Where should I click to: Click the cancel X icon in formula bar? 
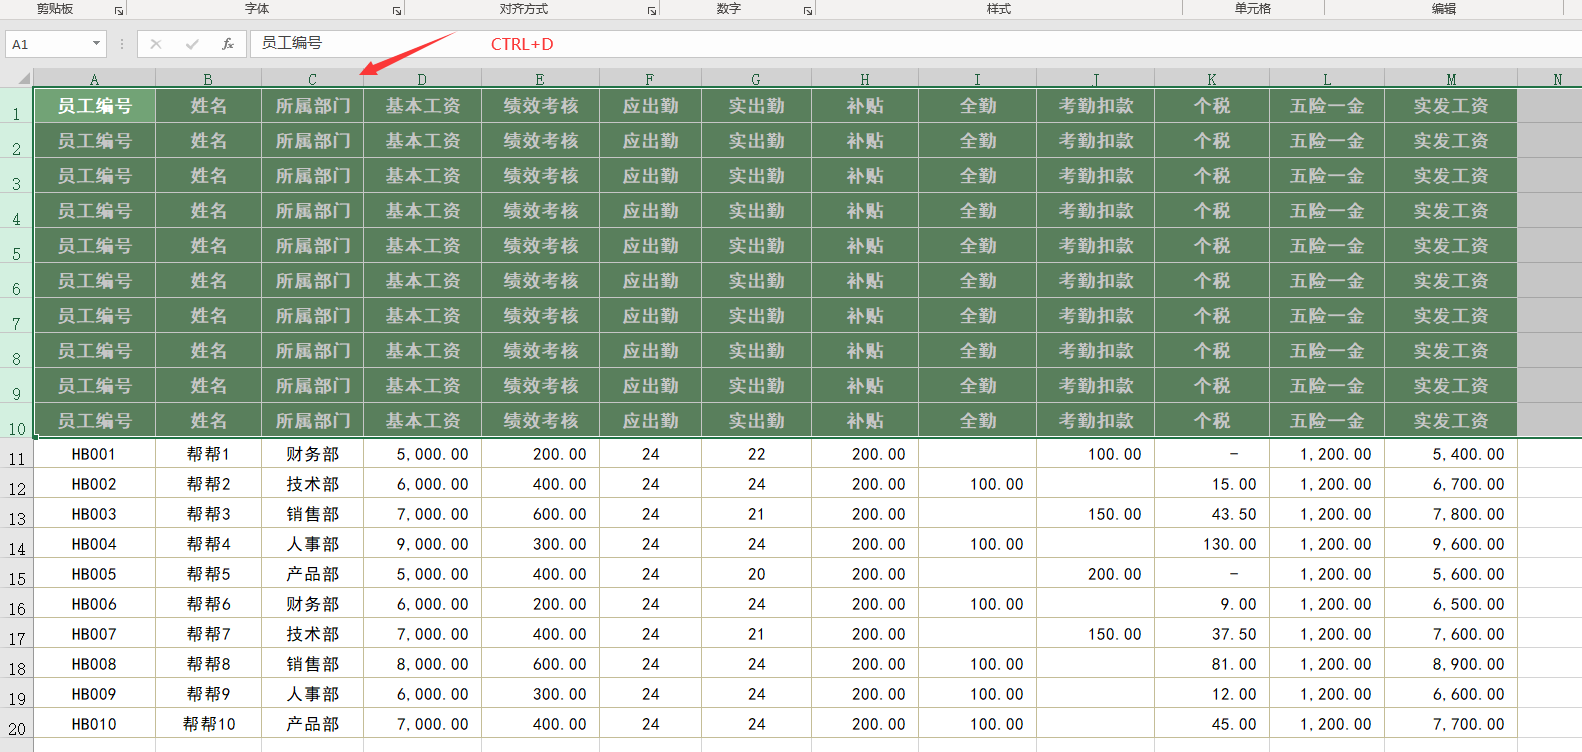[156, 44]
